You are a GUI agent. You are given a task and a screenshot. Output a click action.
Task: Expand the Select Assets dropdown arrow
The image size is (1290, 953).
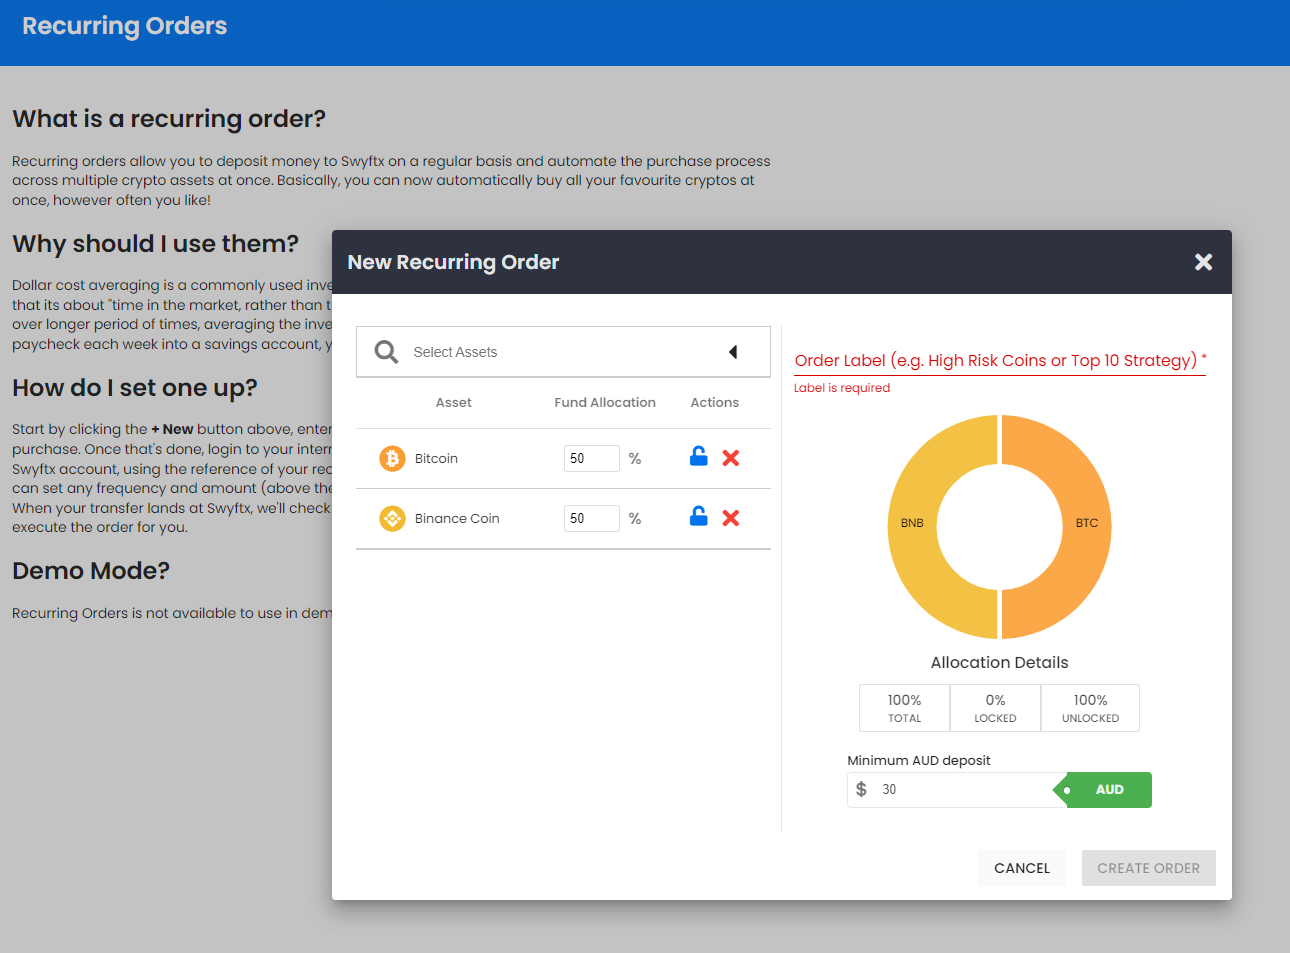click(733, 352)
